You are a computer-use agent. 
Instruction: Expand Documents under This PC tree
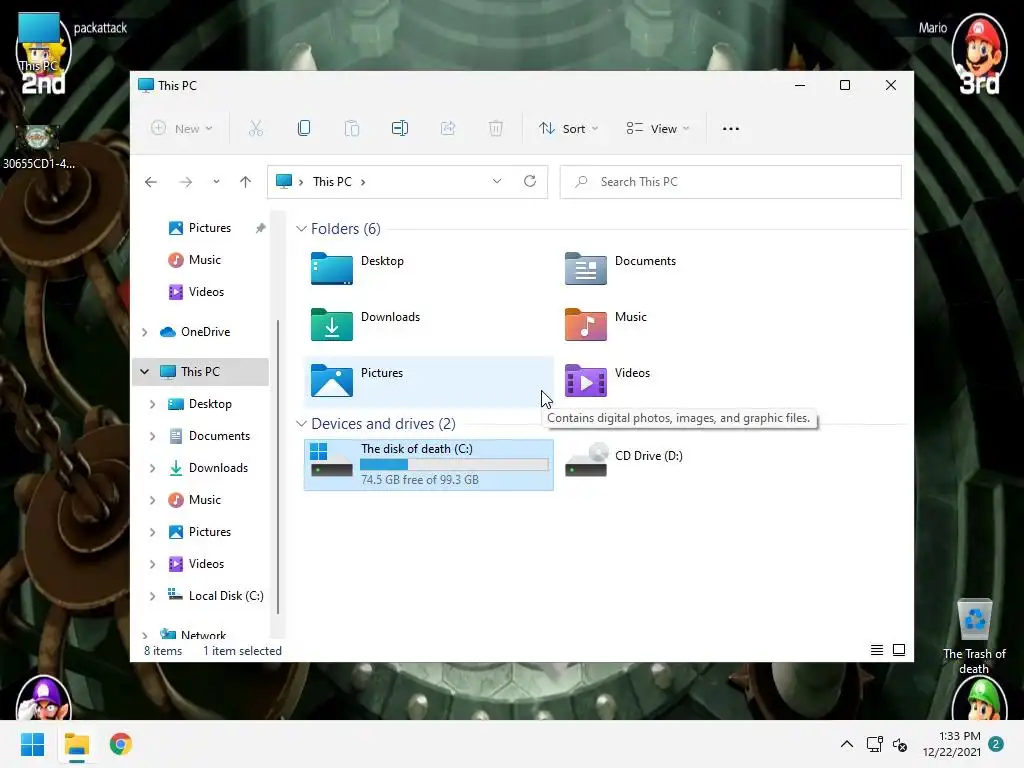[x=153, y=436]
